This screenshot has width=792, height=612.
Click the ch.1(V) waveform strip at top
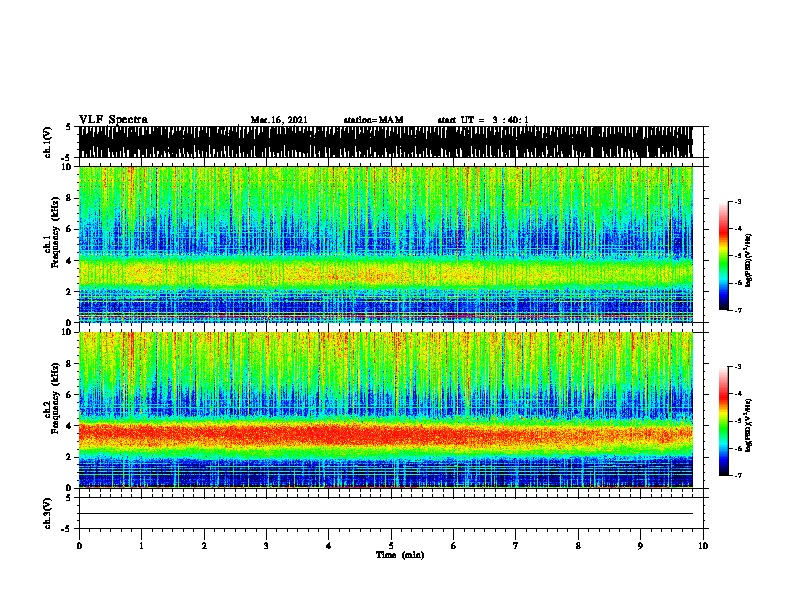point(386,142)
